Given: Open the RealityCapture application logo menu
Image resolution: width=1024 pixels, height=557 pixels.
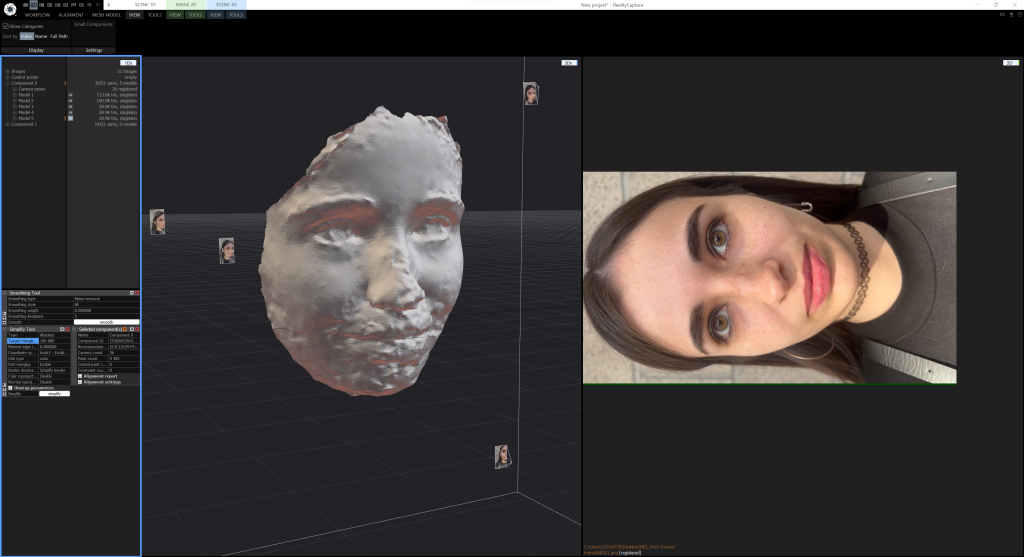Looking at the screenshot, I should (x=10, y=9).
